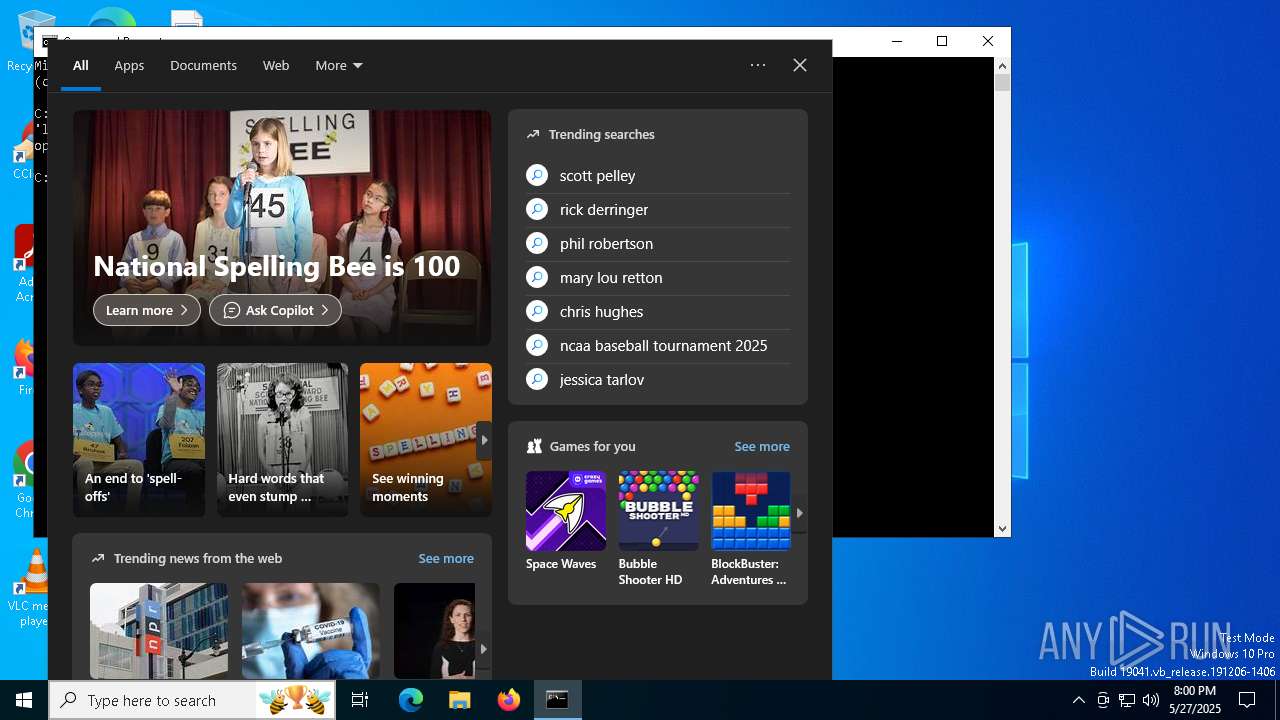Advance Spelling Bee cards carousel arrow
This screenshot has height=720, width=1280.
click(x=484, y=440)
